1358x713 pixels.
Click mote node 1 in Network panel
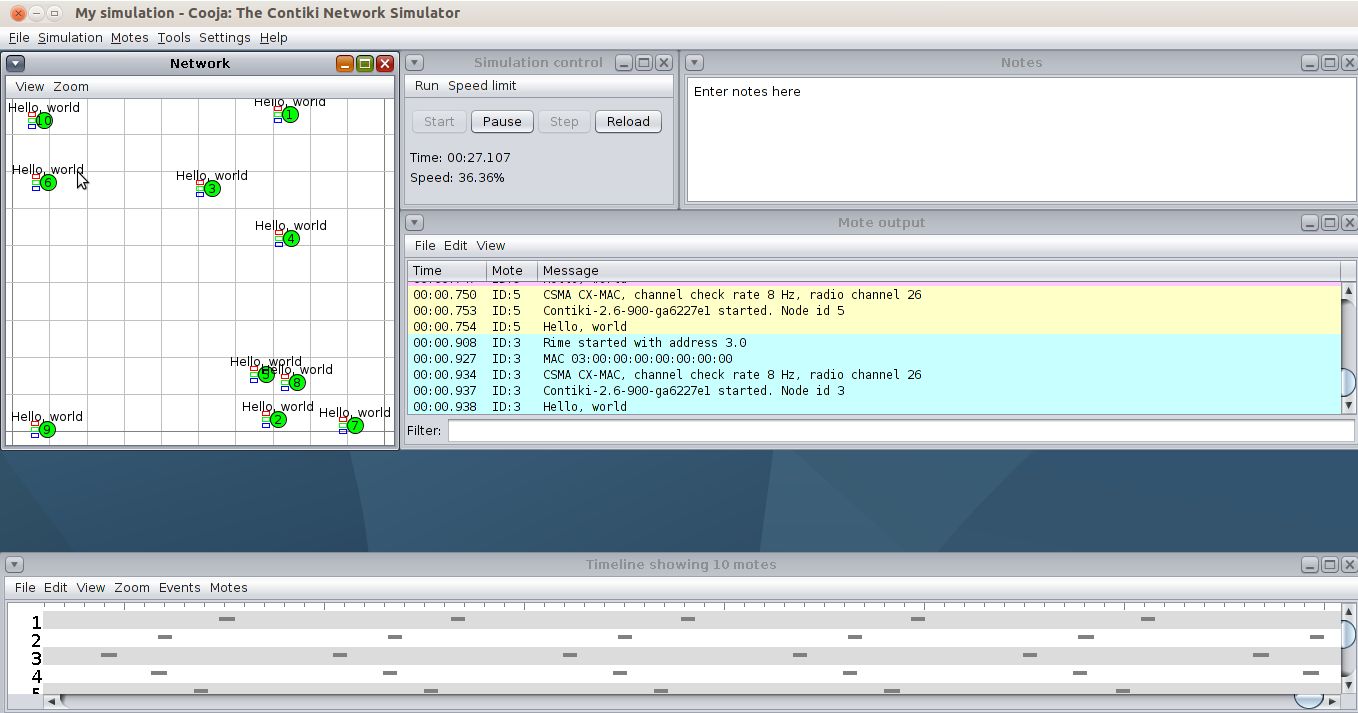pyautogui.click(x=290, y=115)
